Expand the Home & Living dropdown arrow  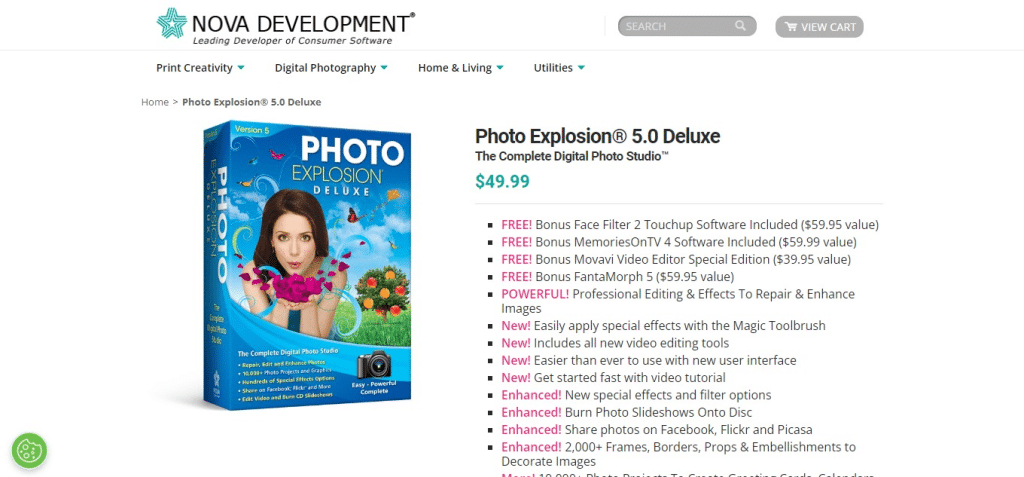point(500,68)
